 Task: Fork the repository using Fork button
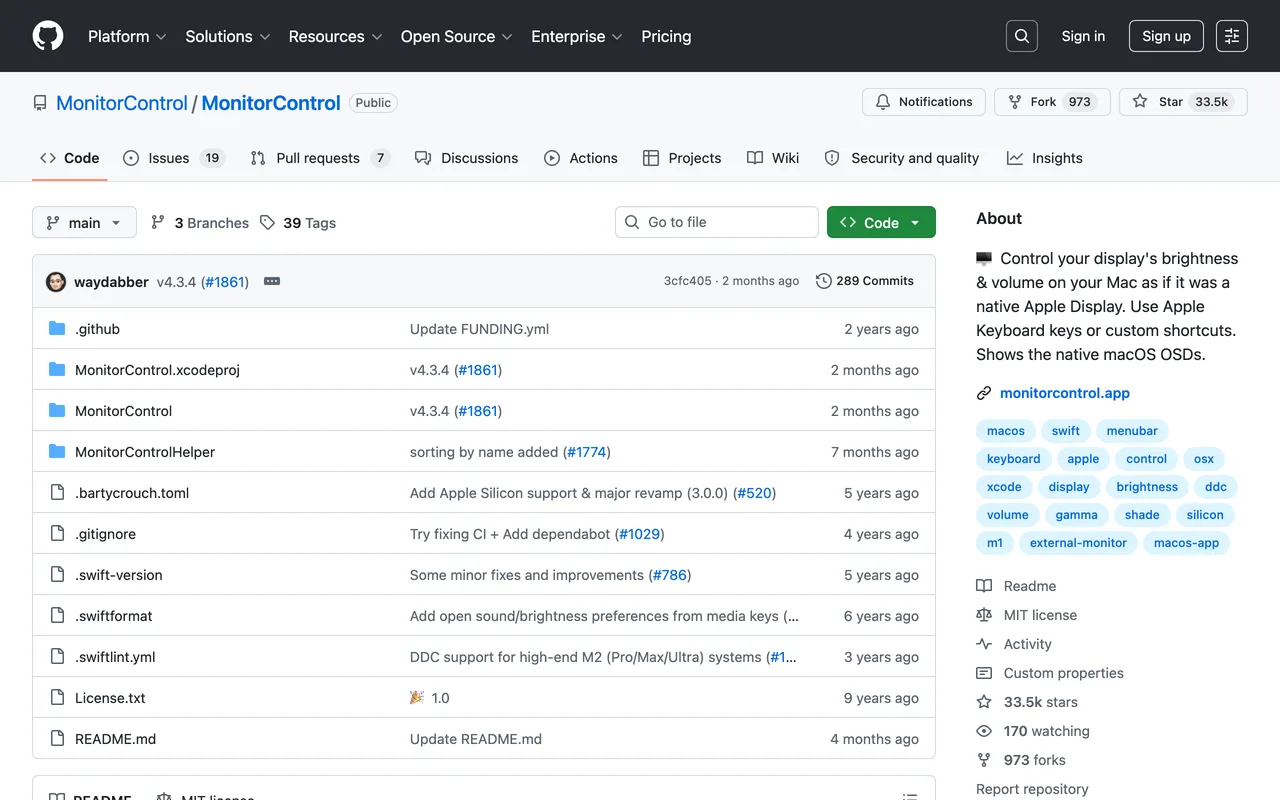click(x=1052, y=102)
